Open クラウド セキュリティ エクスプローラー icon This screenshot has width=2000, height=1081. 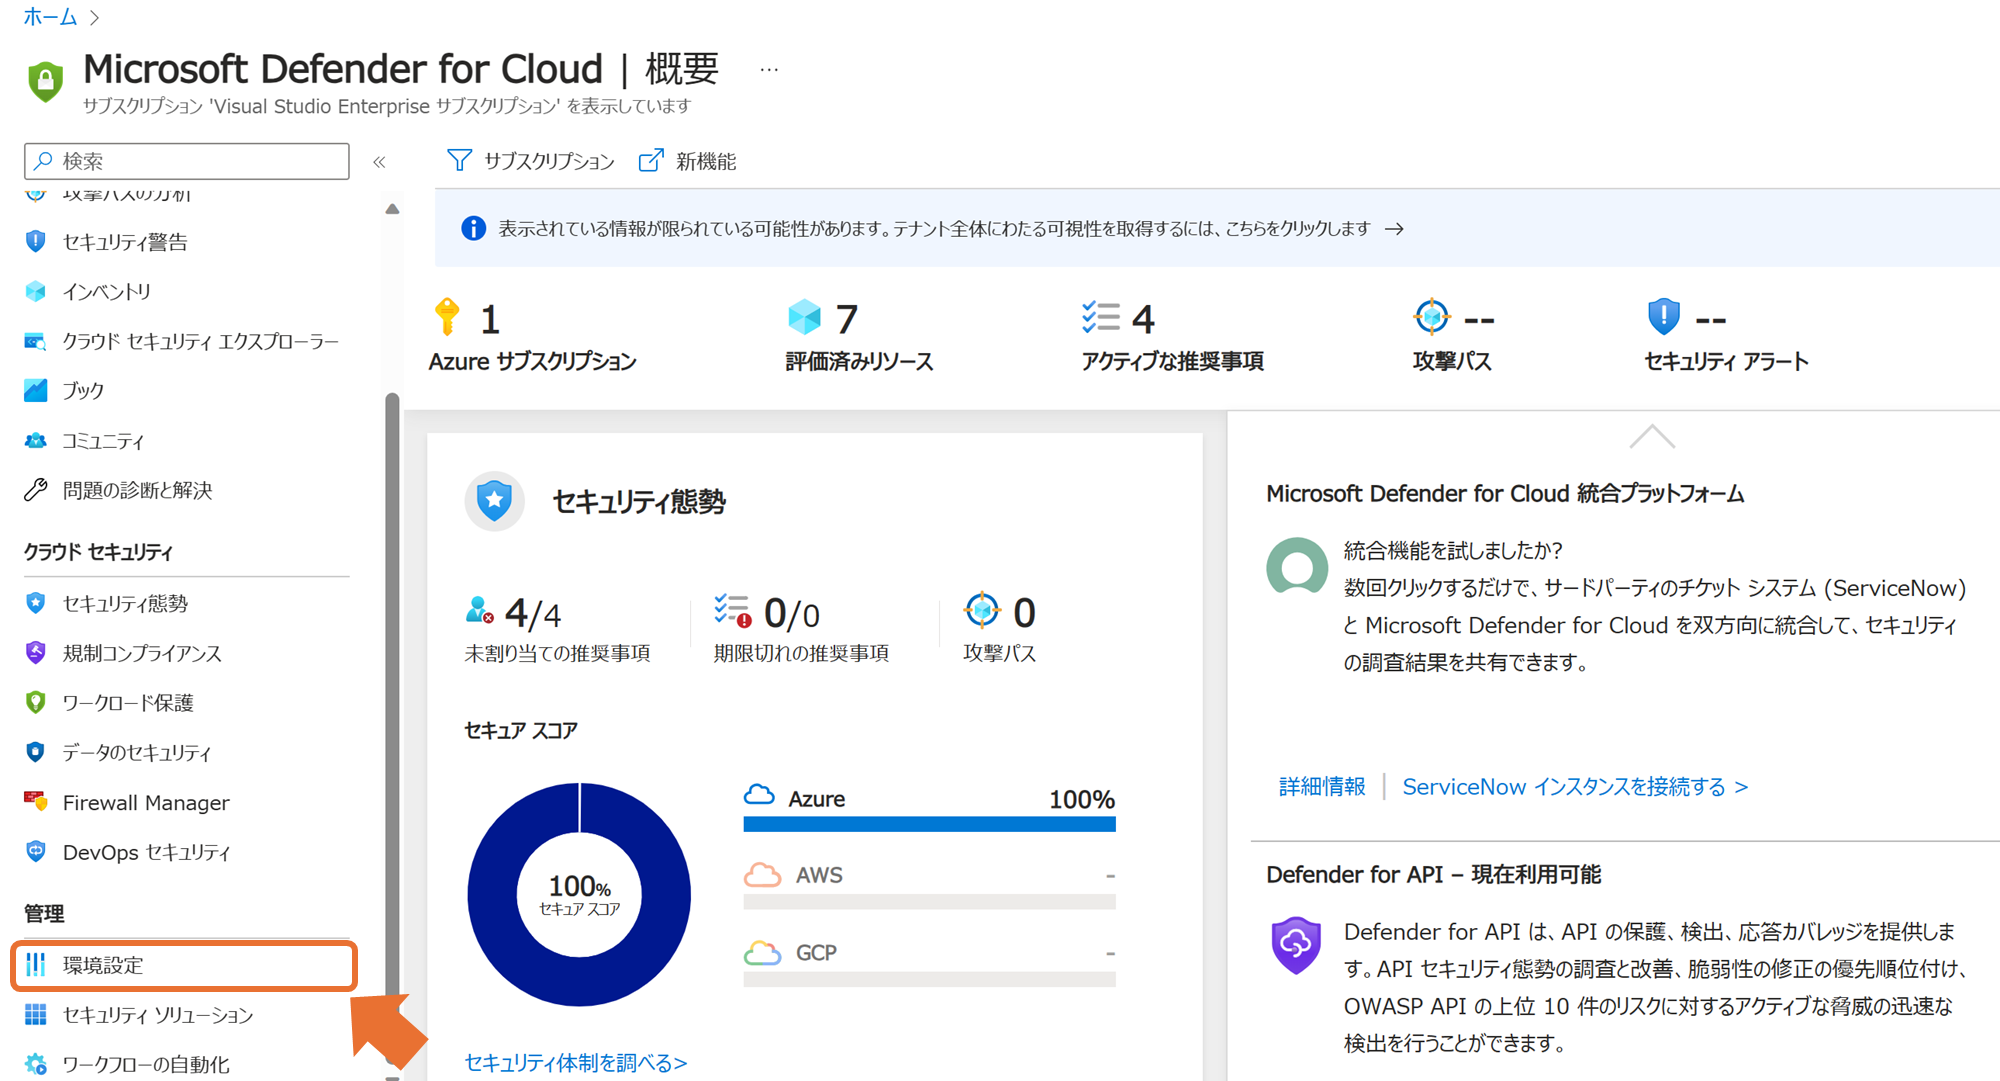click(36, 341)
